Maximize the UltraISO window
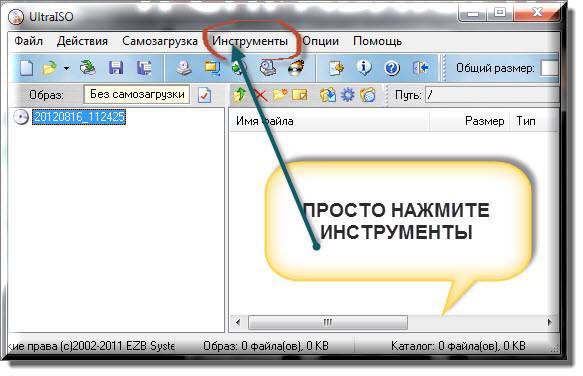This screenshot has width=583, height=376. tap(500, 13)
